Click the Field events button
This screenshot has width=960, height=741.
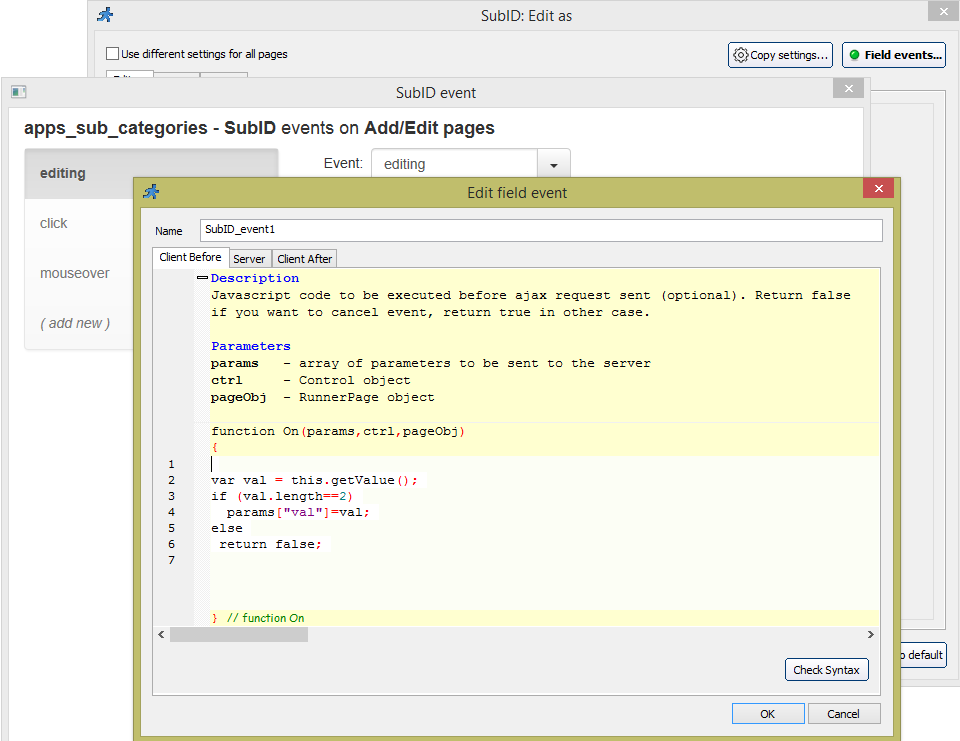point(893,55)
